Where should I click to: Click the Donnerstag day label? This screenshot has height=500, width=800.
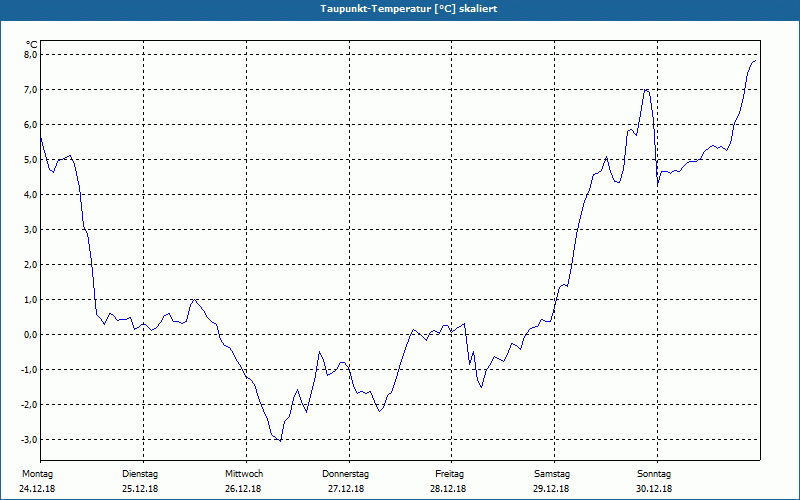(x=345, y=474)
